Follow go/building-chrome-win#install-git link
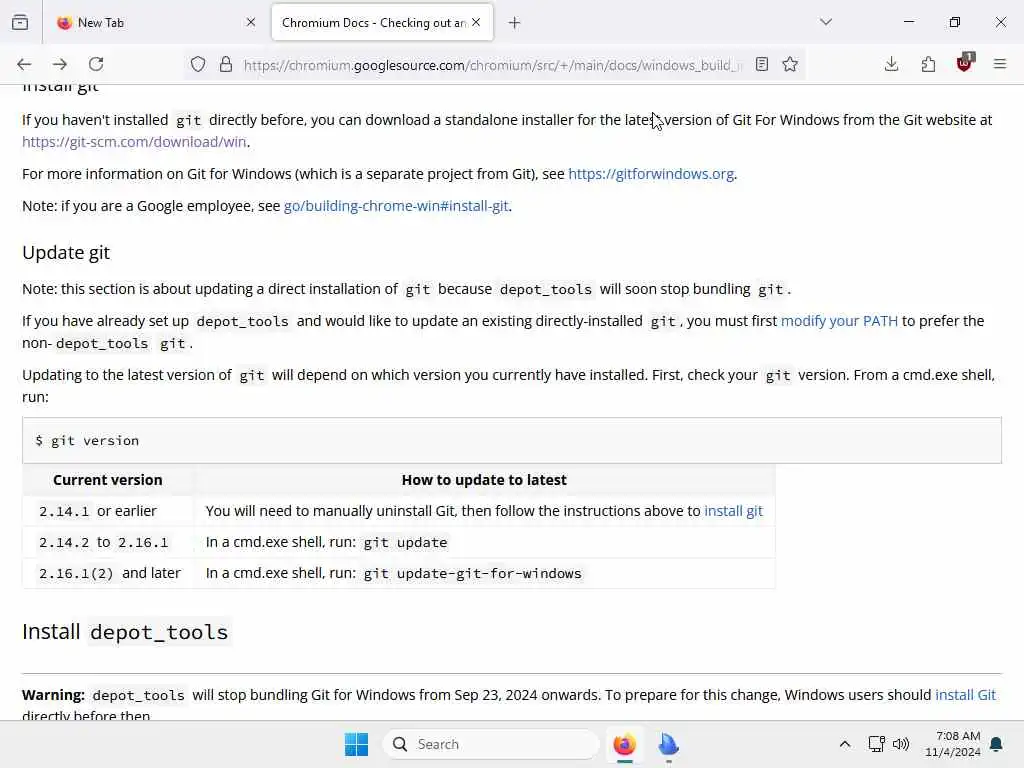Image resolution: width=1024 pixels, height=768 pixels. (x=396, y=206)
